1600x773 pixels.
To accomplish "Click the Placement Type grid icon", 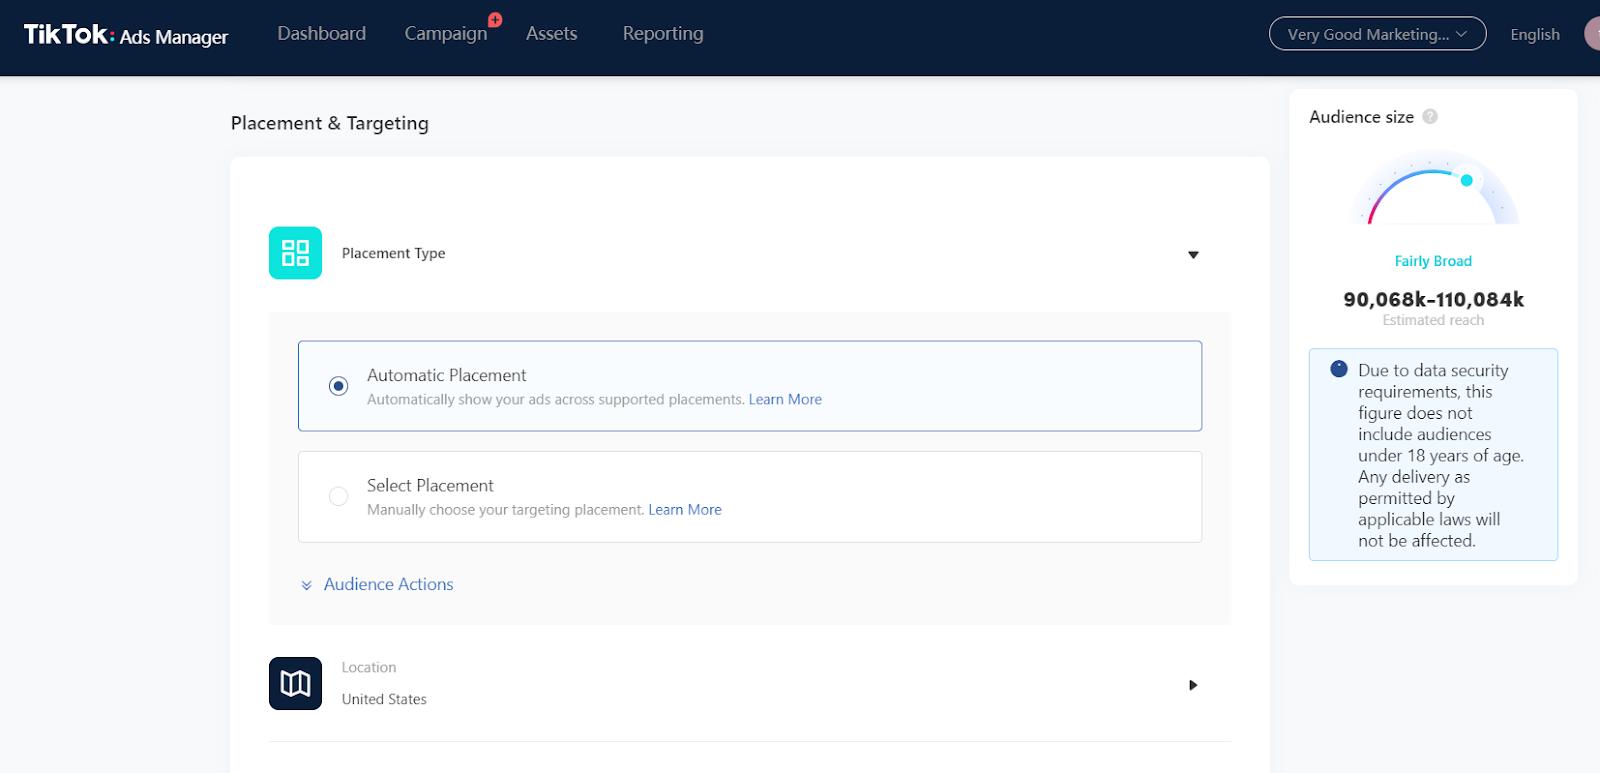I will click(x=295, y=253).
